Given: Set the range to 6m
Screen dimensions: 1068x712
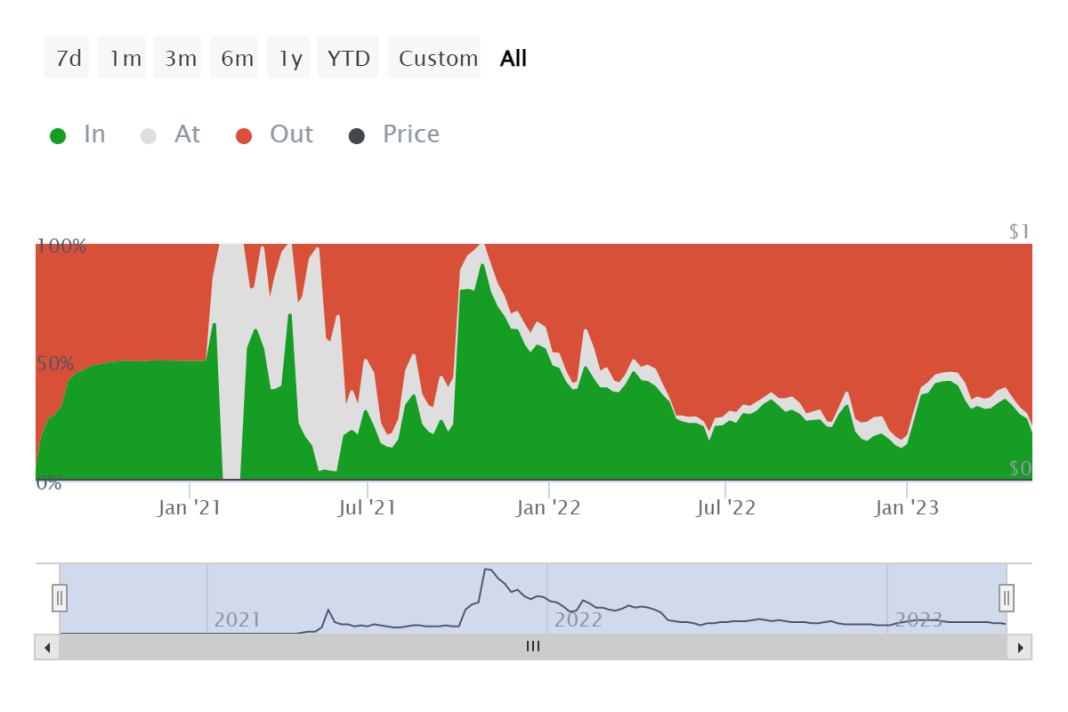Looking at the screenshot, I should [x=237, y=58].
